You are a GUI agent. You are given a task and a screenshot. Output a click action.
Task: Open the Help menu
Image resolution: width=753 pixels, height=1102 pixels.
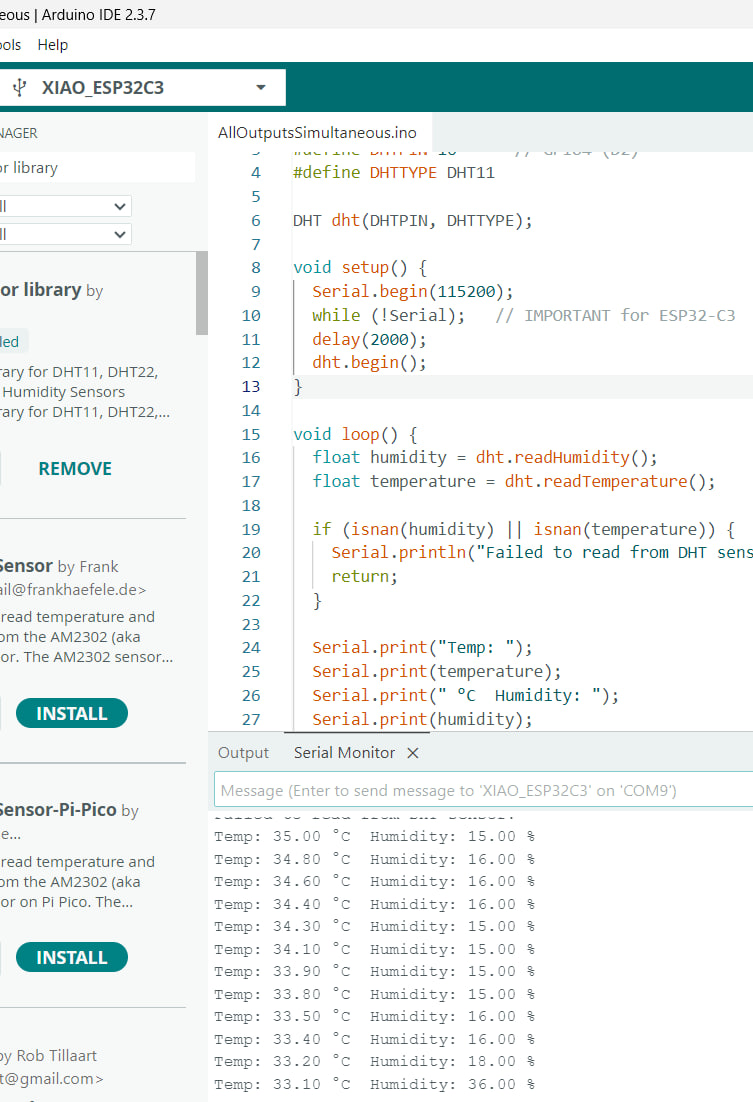(x=53, y=45)
